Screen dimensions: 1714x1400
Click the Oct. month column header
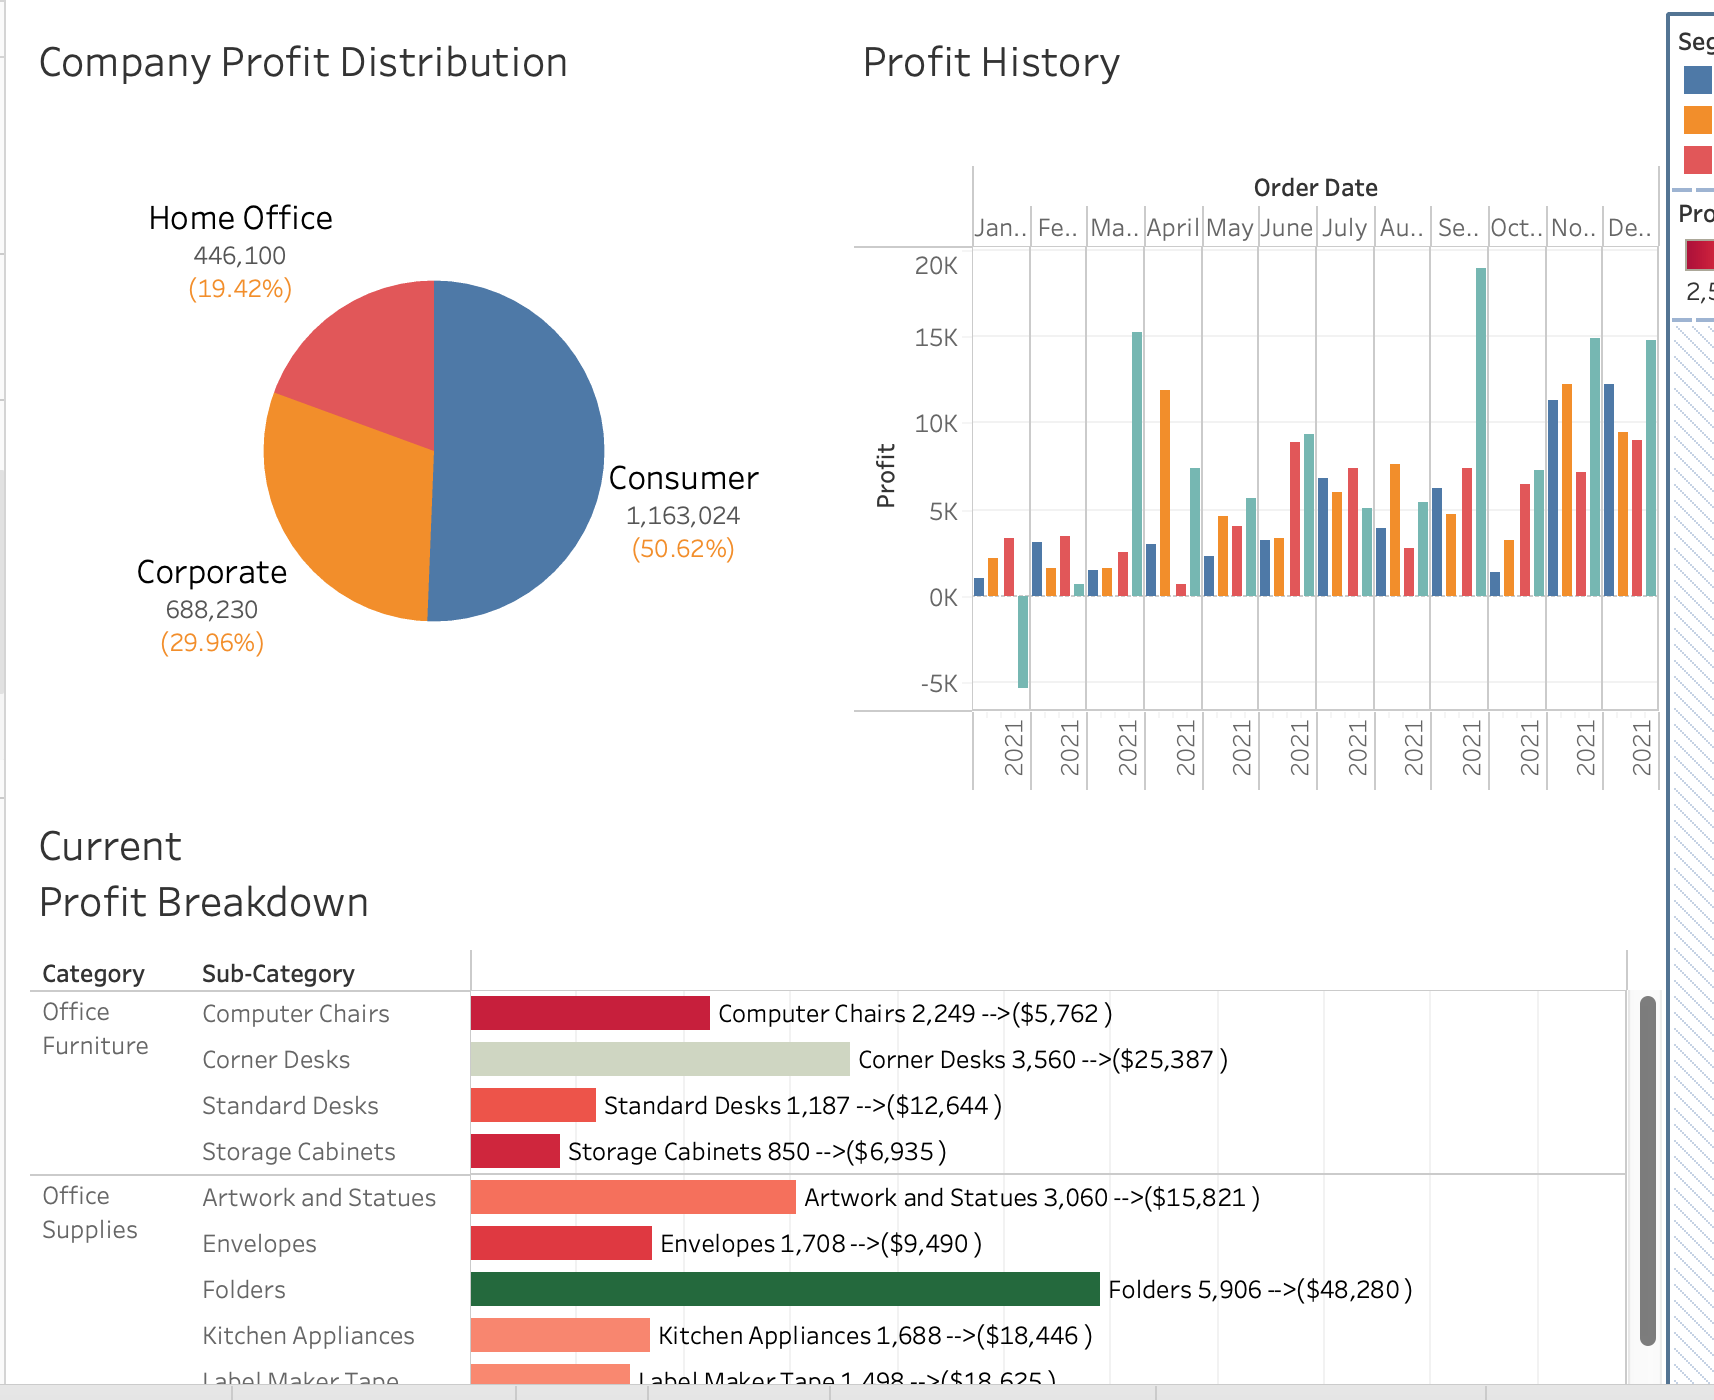[1517, 228]
